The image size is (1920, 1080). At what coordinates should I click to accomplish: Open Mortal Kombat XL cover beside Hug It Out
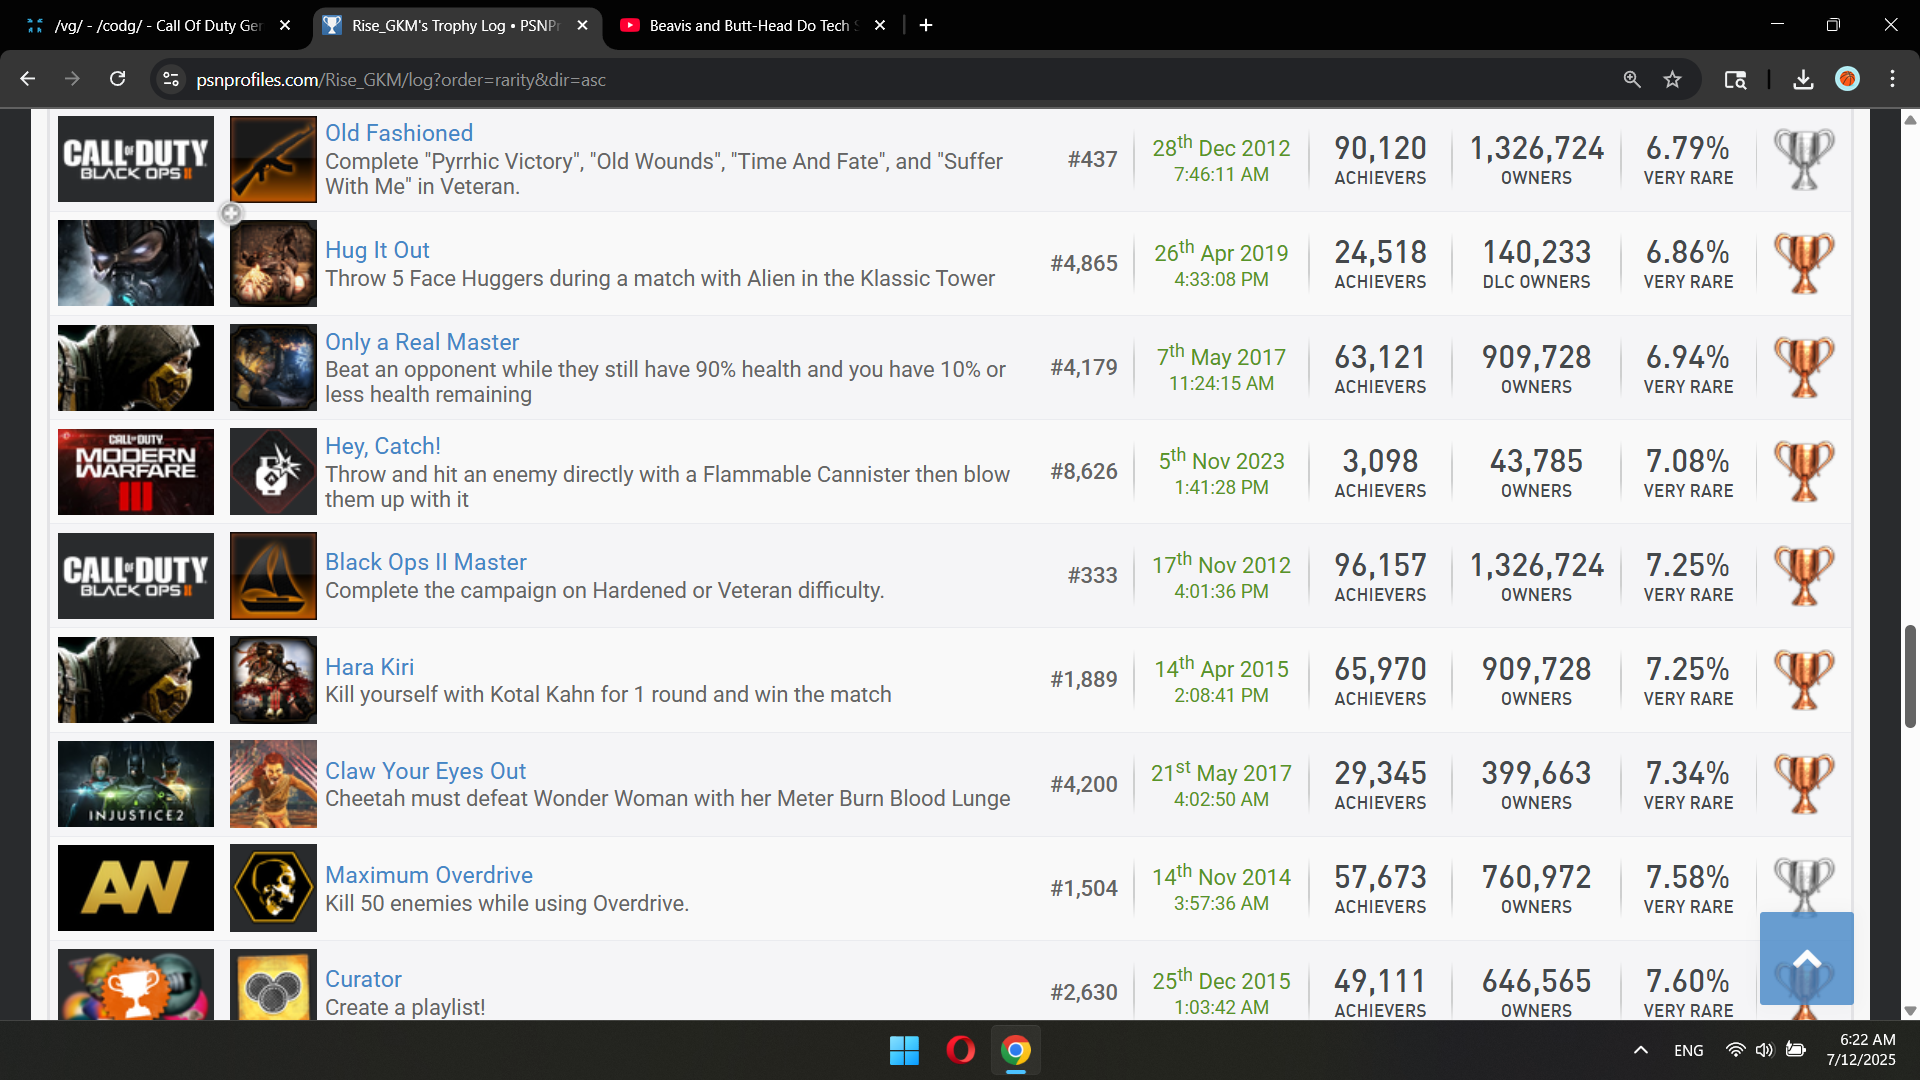(136, 263)
